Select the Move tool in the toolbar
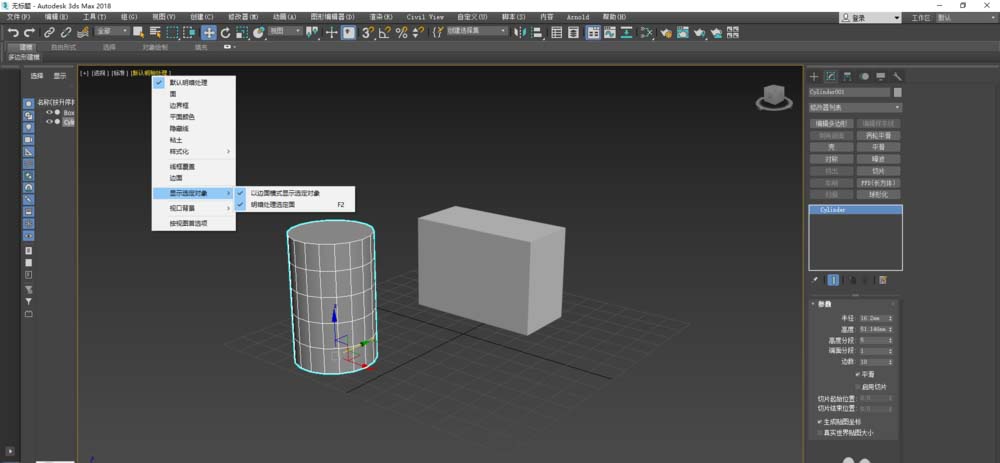The height and width of the screenshot is (463, 1000). (x=209, y=33)
